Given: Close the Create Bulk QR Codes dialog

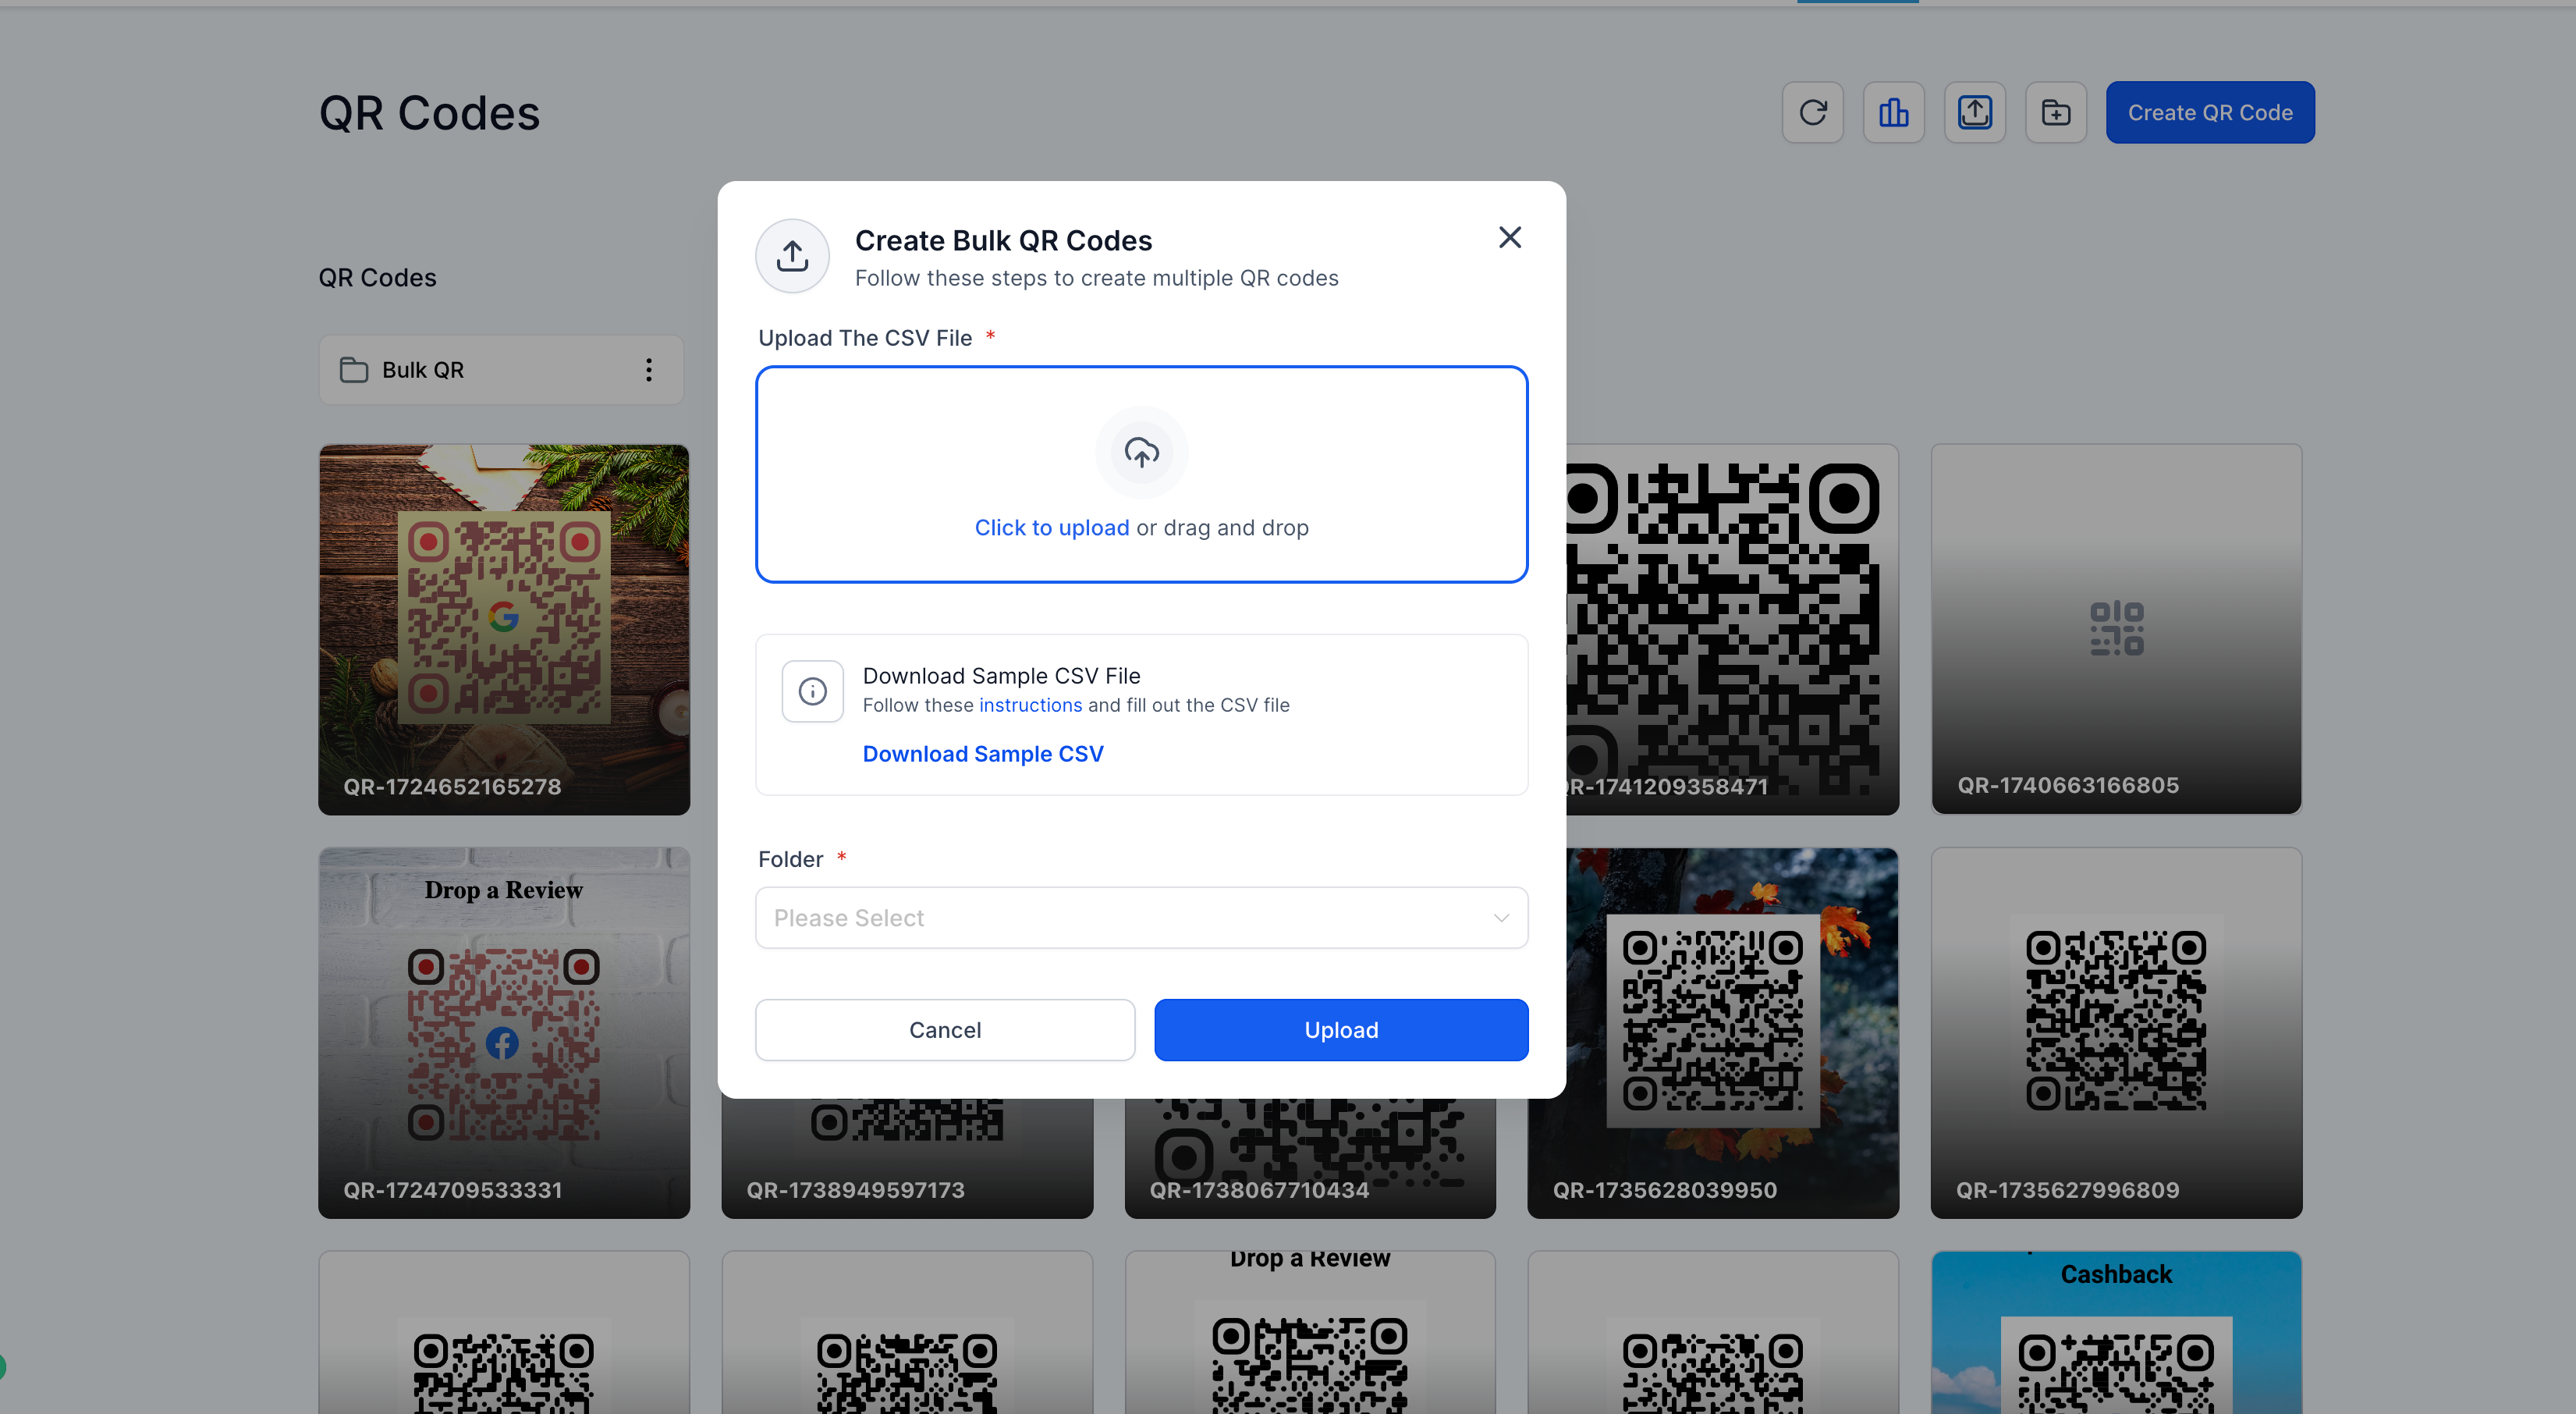Looking at the screenshot, I should (1509, 237).
